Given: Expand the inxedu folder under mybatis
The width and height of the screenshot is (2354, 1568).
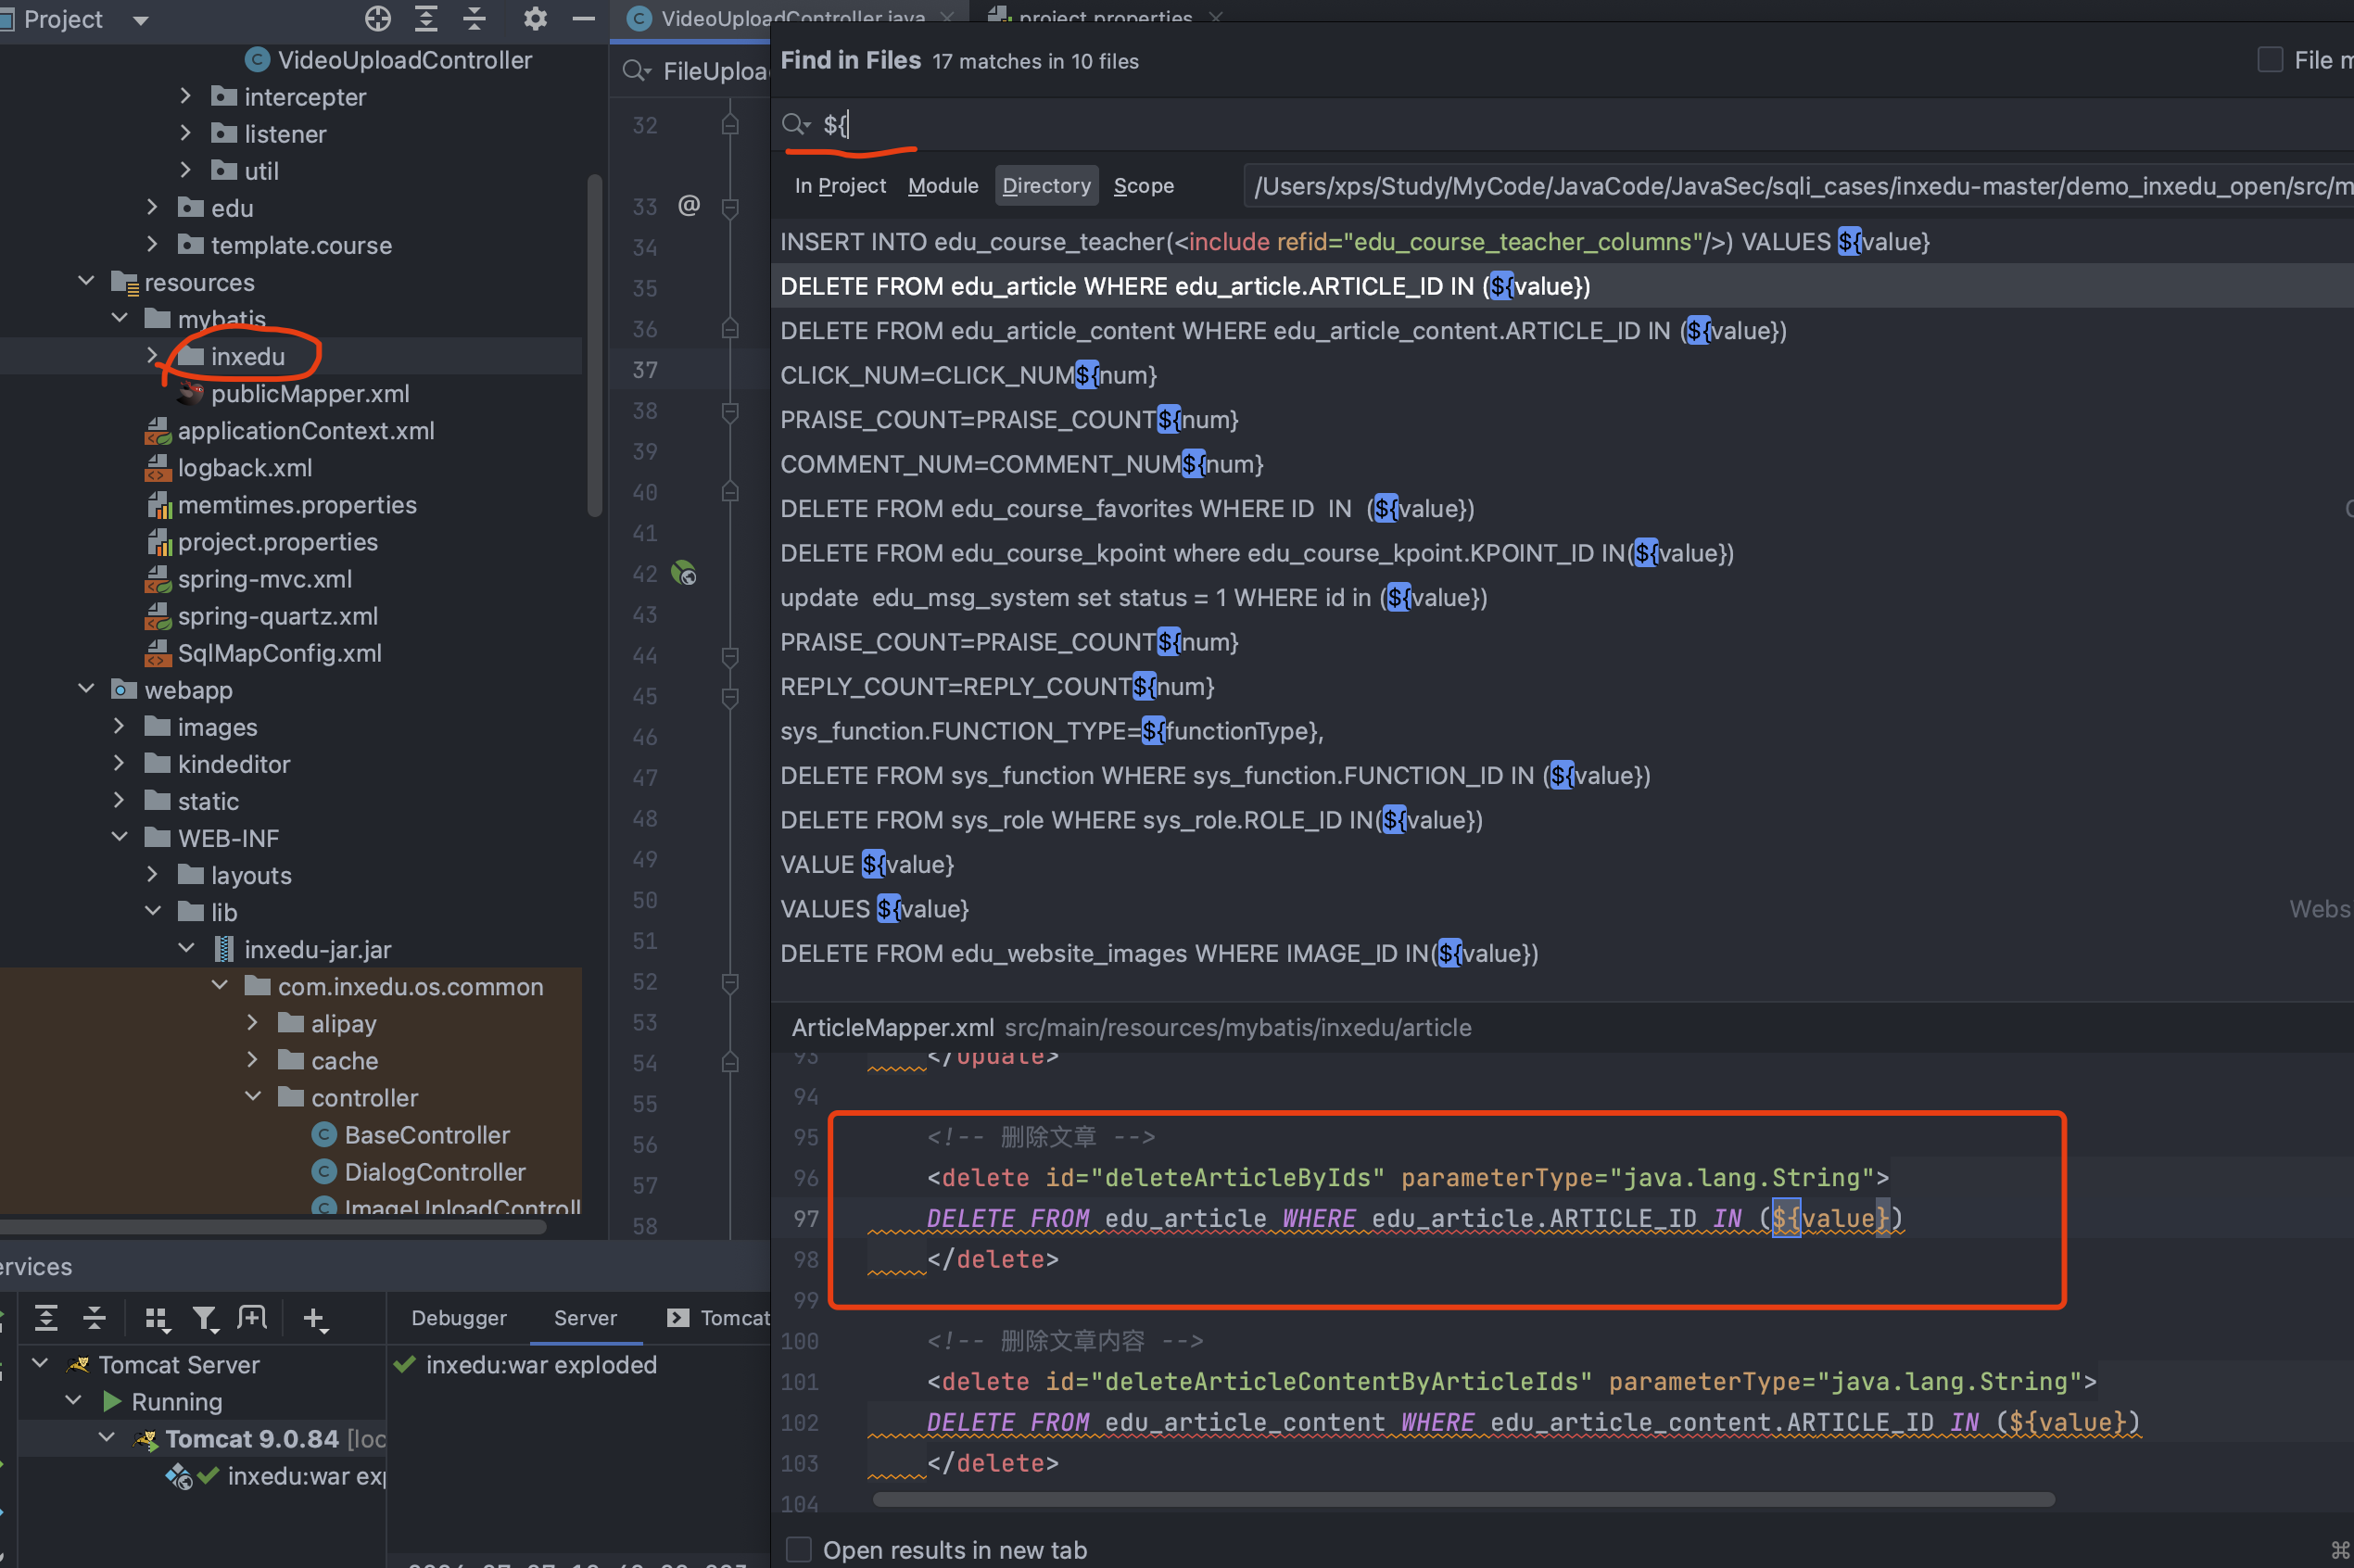Looking at the screenshot, I should coord(152,356).
